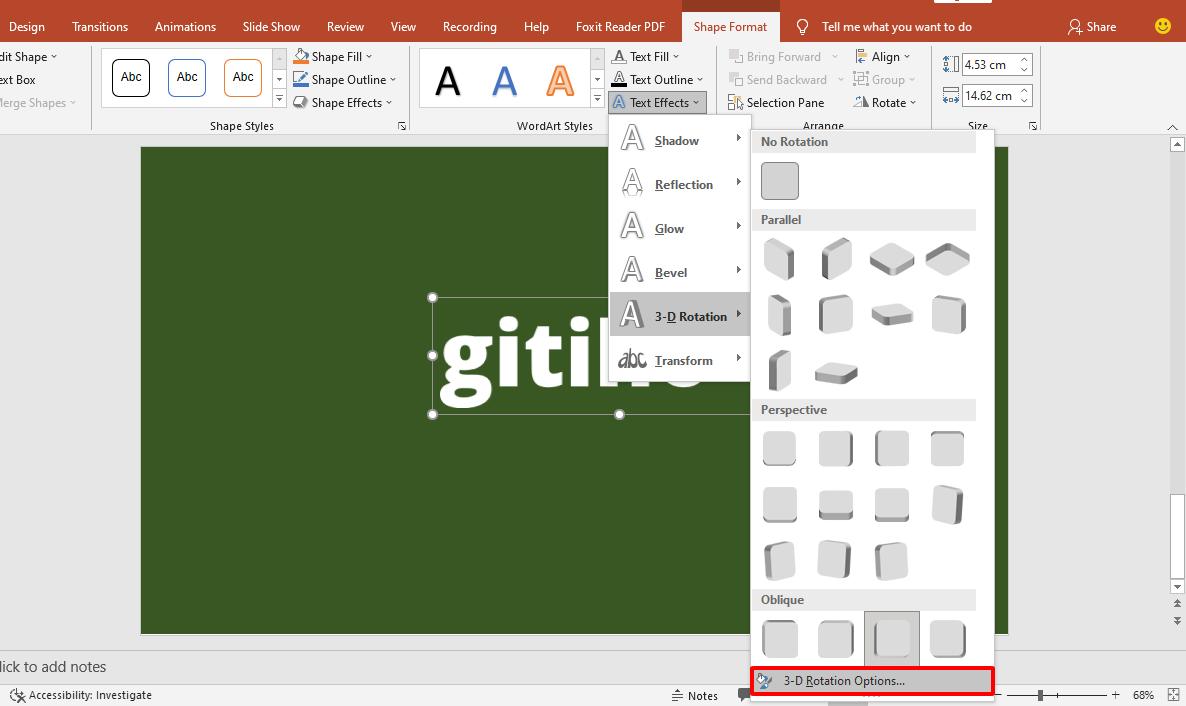
Task: Choose the black A WordArt style
Action: click(x=448, y=80)
